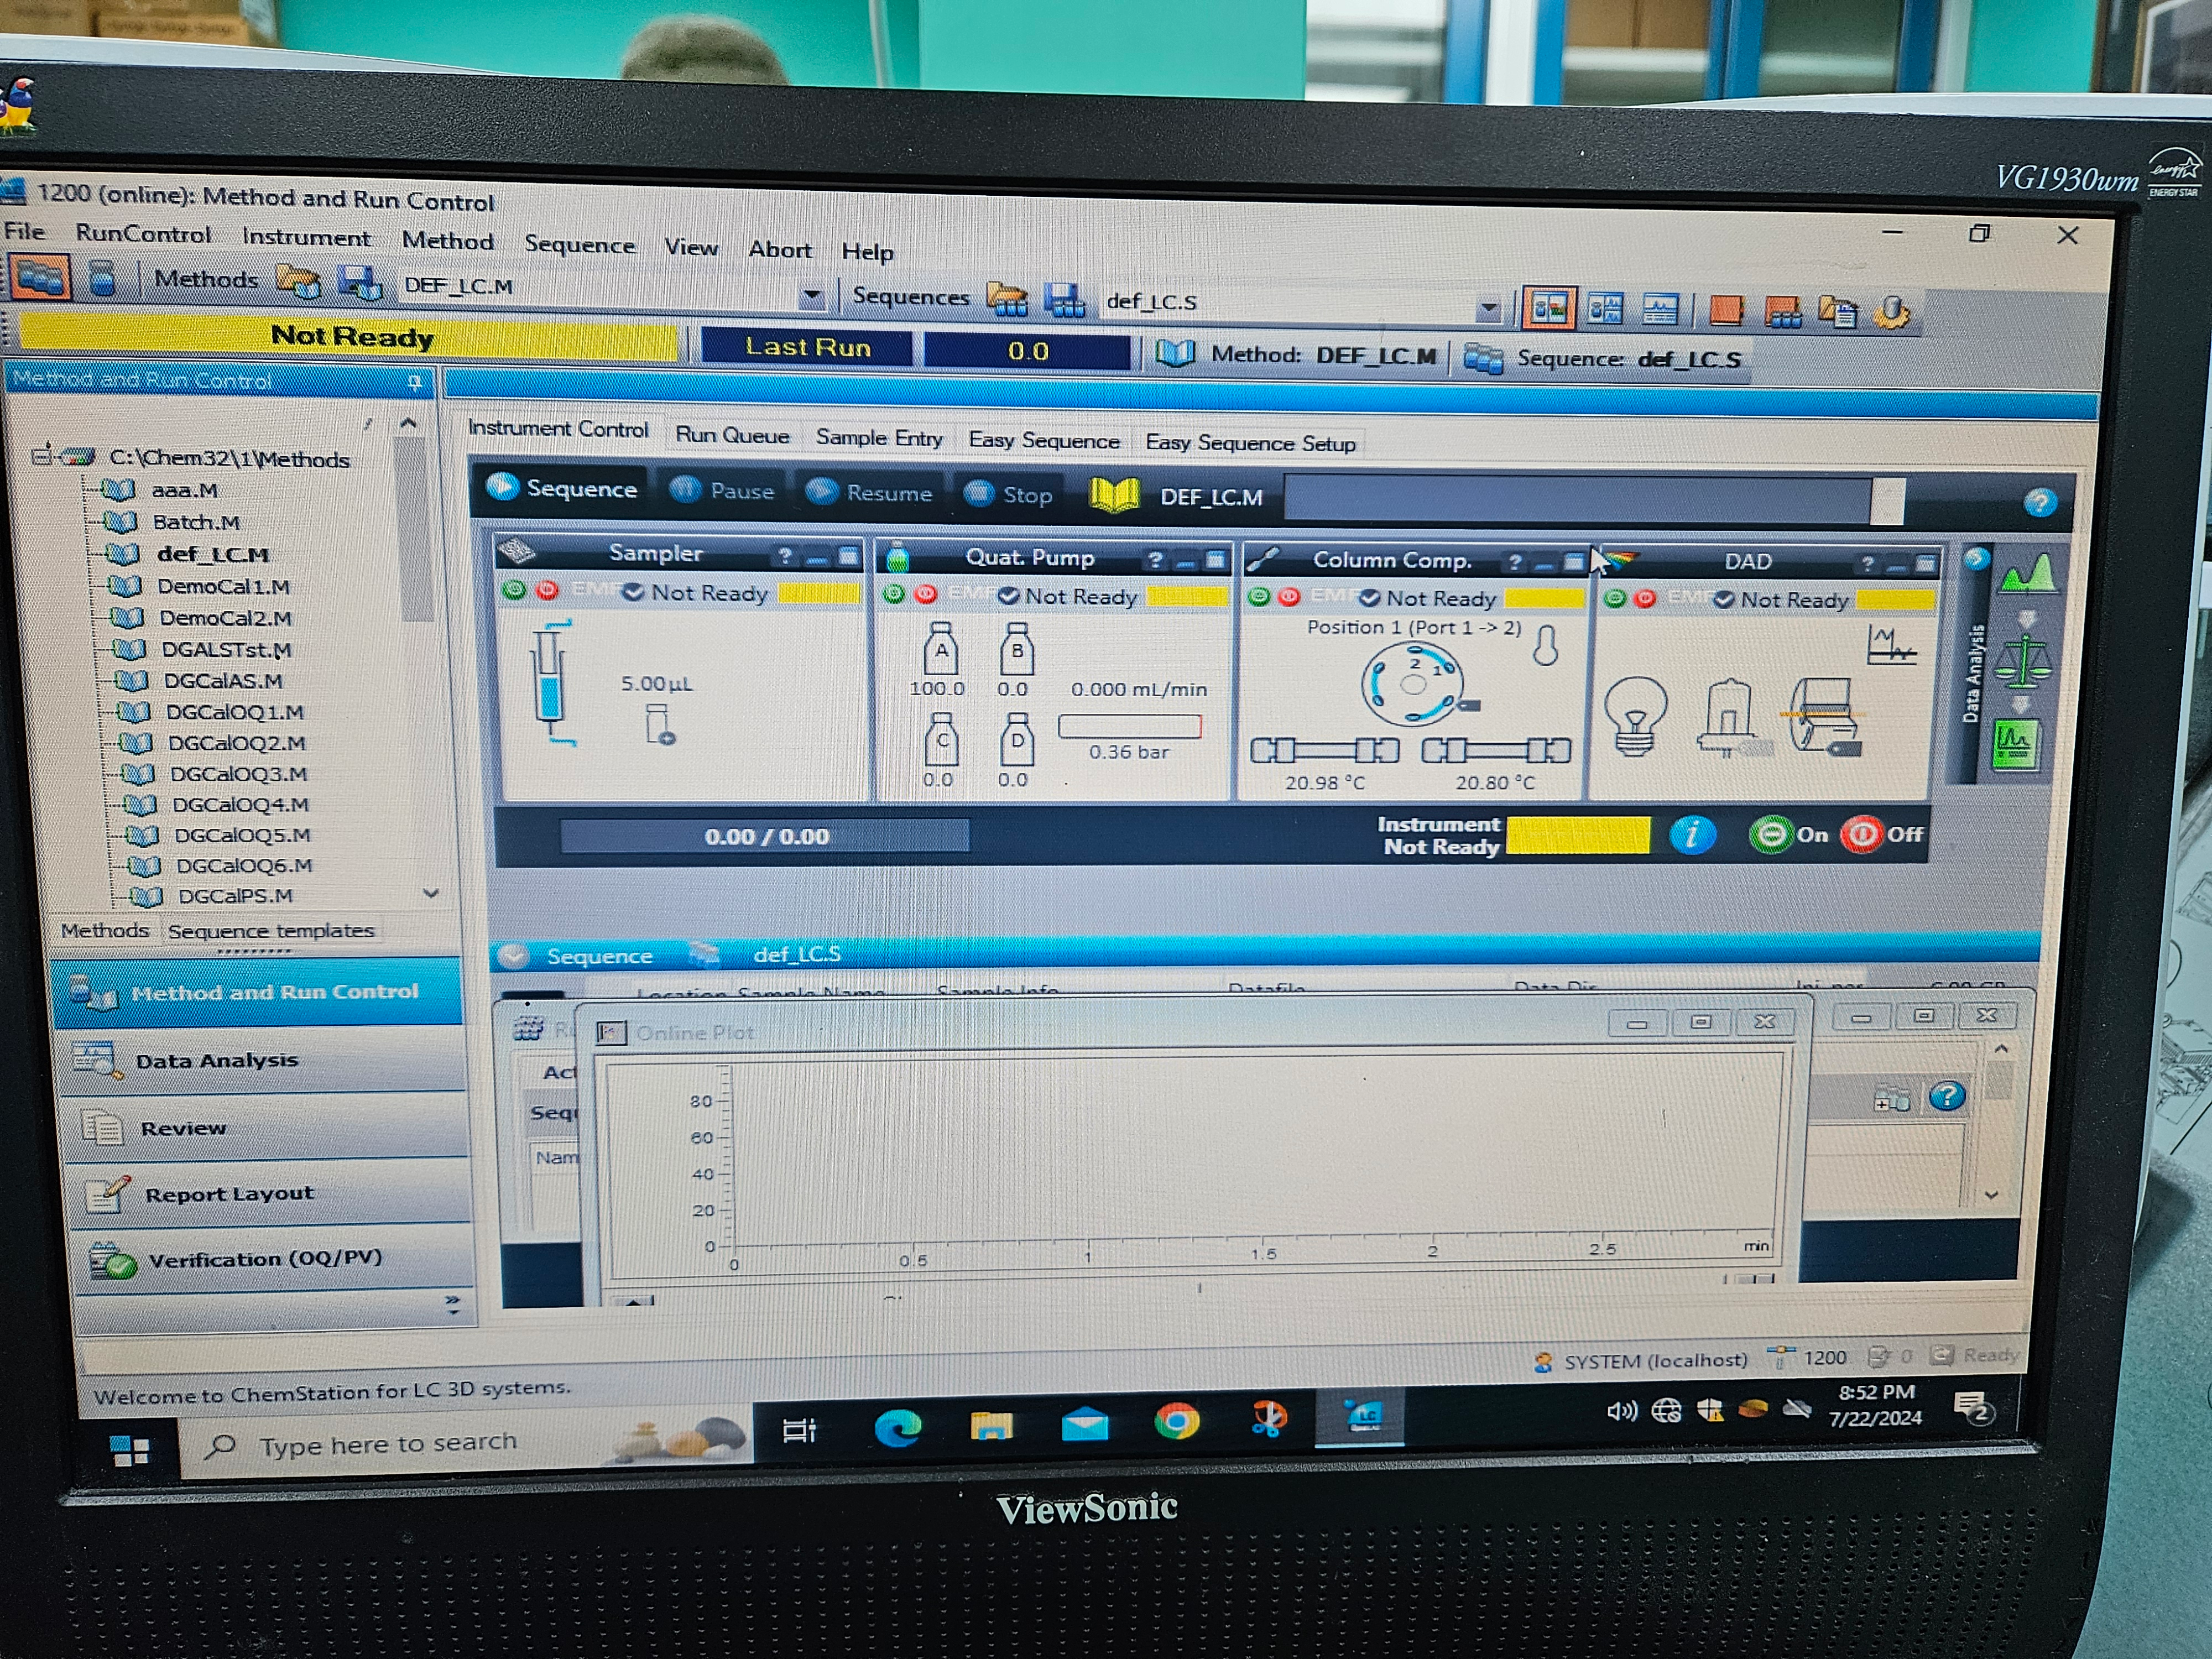2212x1659 pixels.
Task: Collapse the C:\Chem32\1\Methods tree node
Action: point(41,457)
